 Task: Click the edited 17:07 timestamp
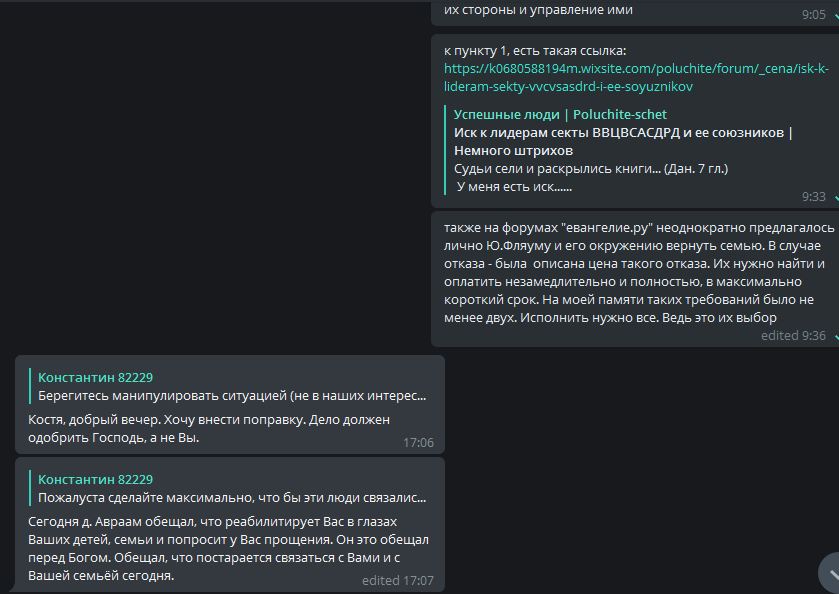397,580
